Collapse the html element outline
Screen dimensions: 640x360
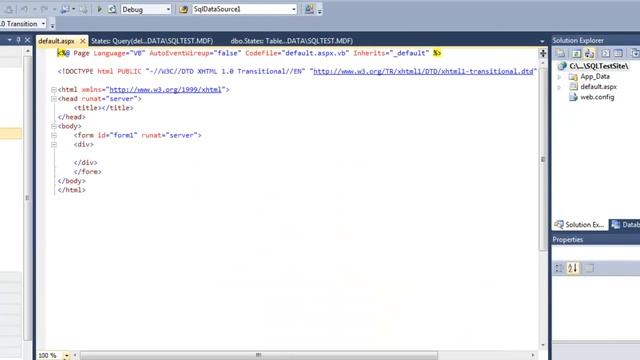[53, 89]
